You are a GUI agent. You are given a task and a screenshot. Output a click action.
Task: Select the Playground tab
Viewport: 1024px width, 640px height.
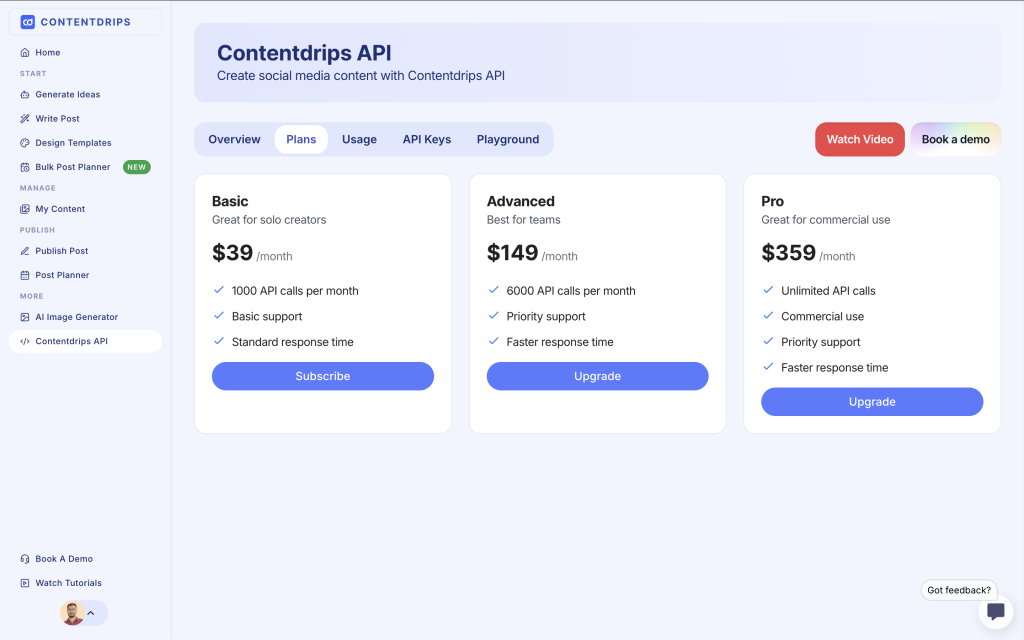pyautogui.click(x=508, y=140)
